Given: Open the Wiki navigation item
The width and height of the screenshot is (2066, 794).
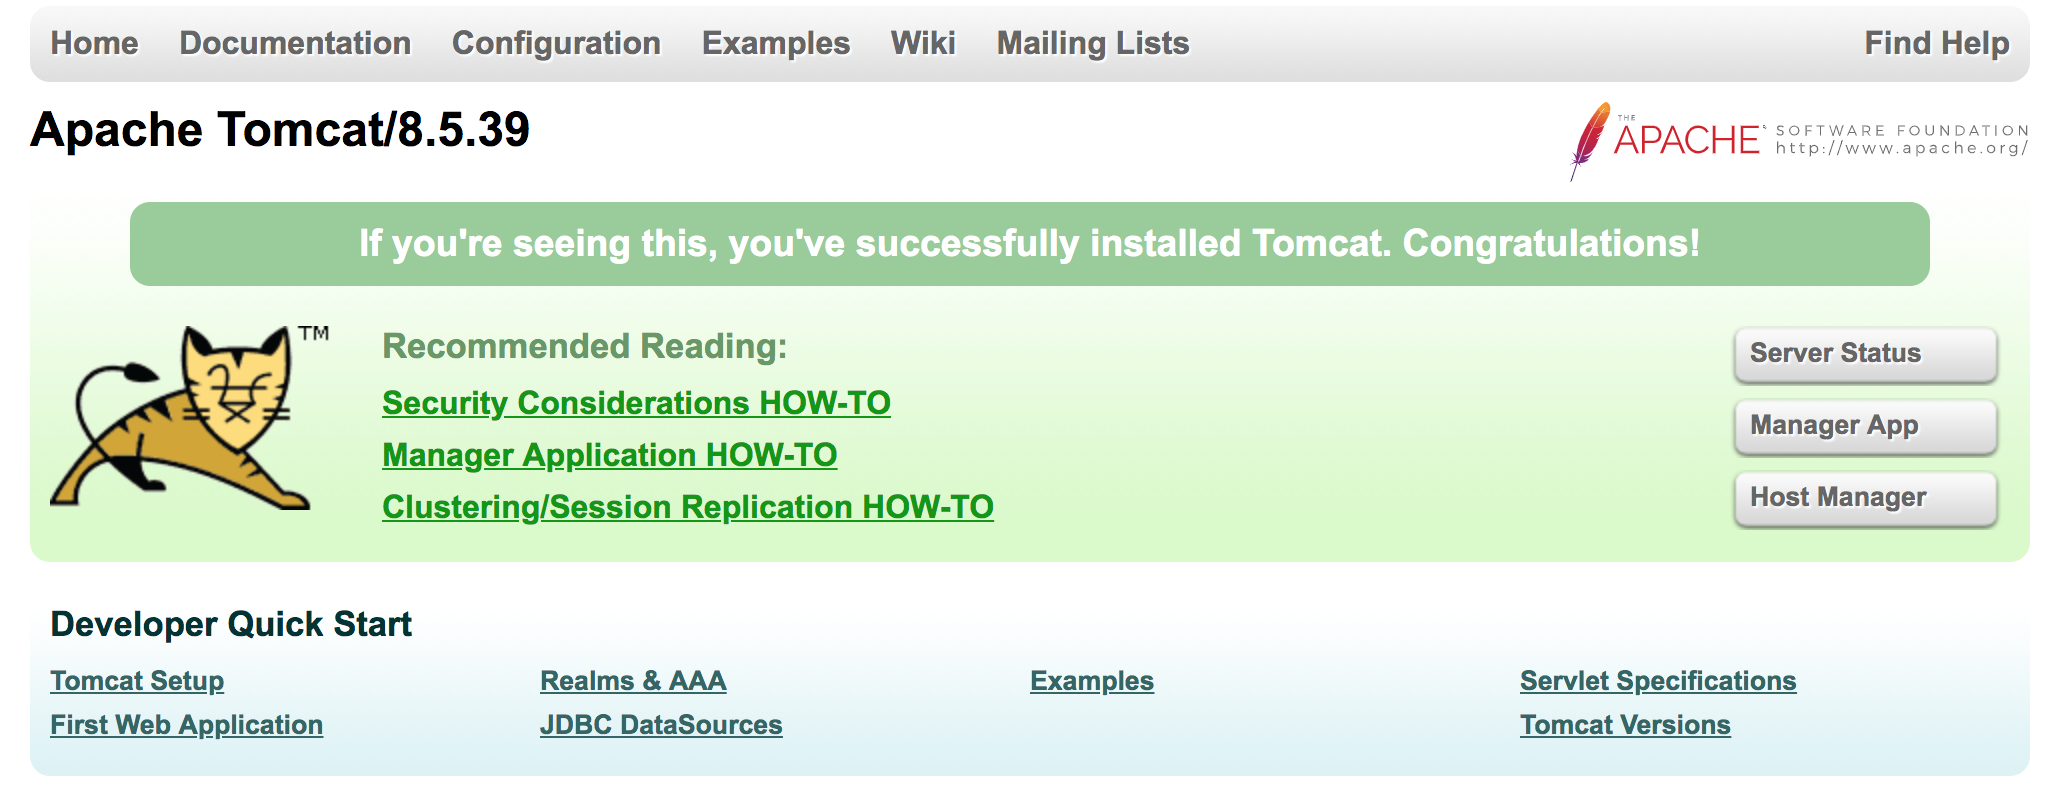Looking at the screenshot, I should (923, 43).
